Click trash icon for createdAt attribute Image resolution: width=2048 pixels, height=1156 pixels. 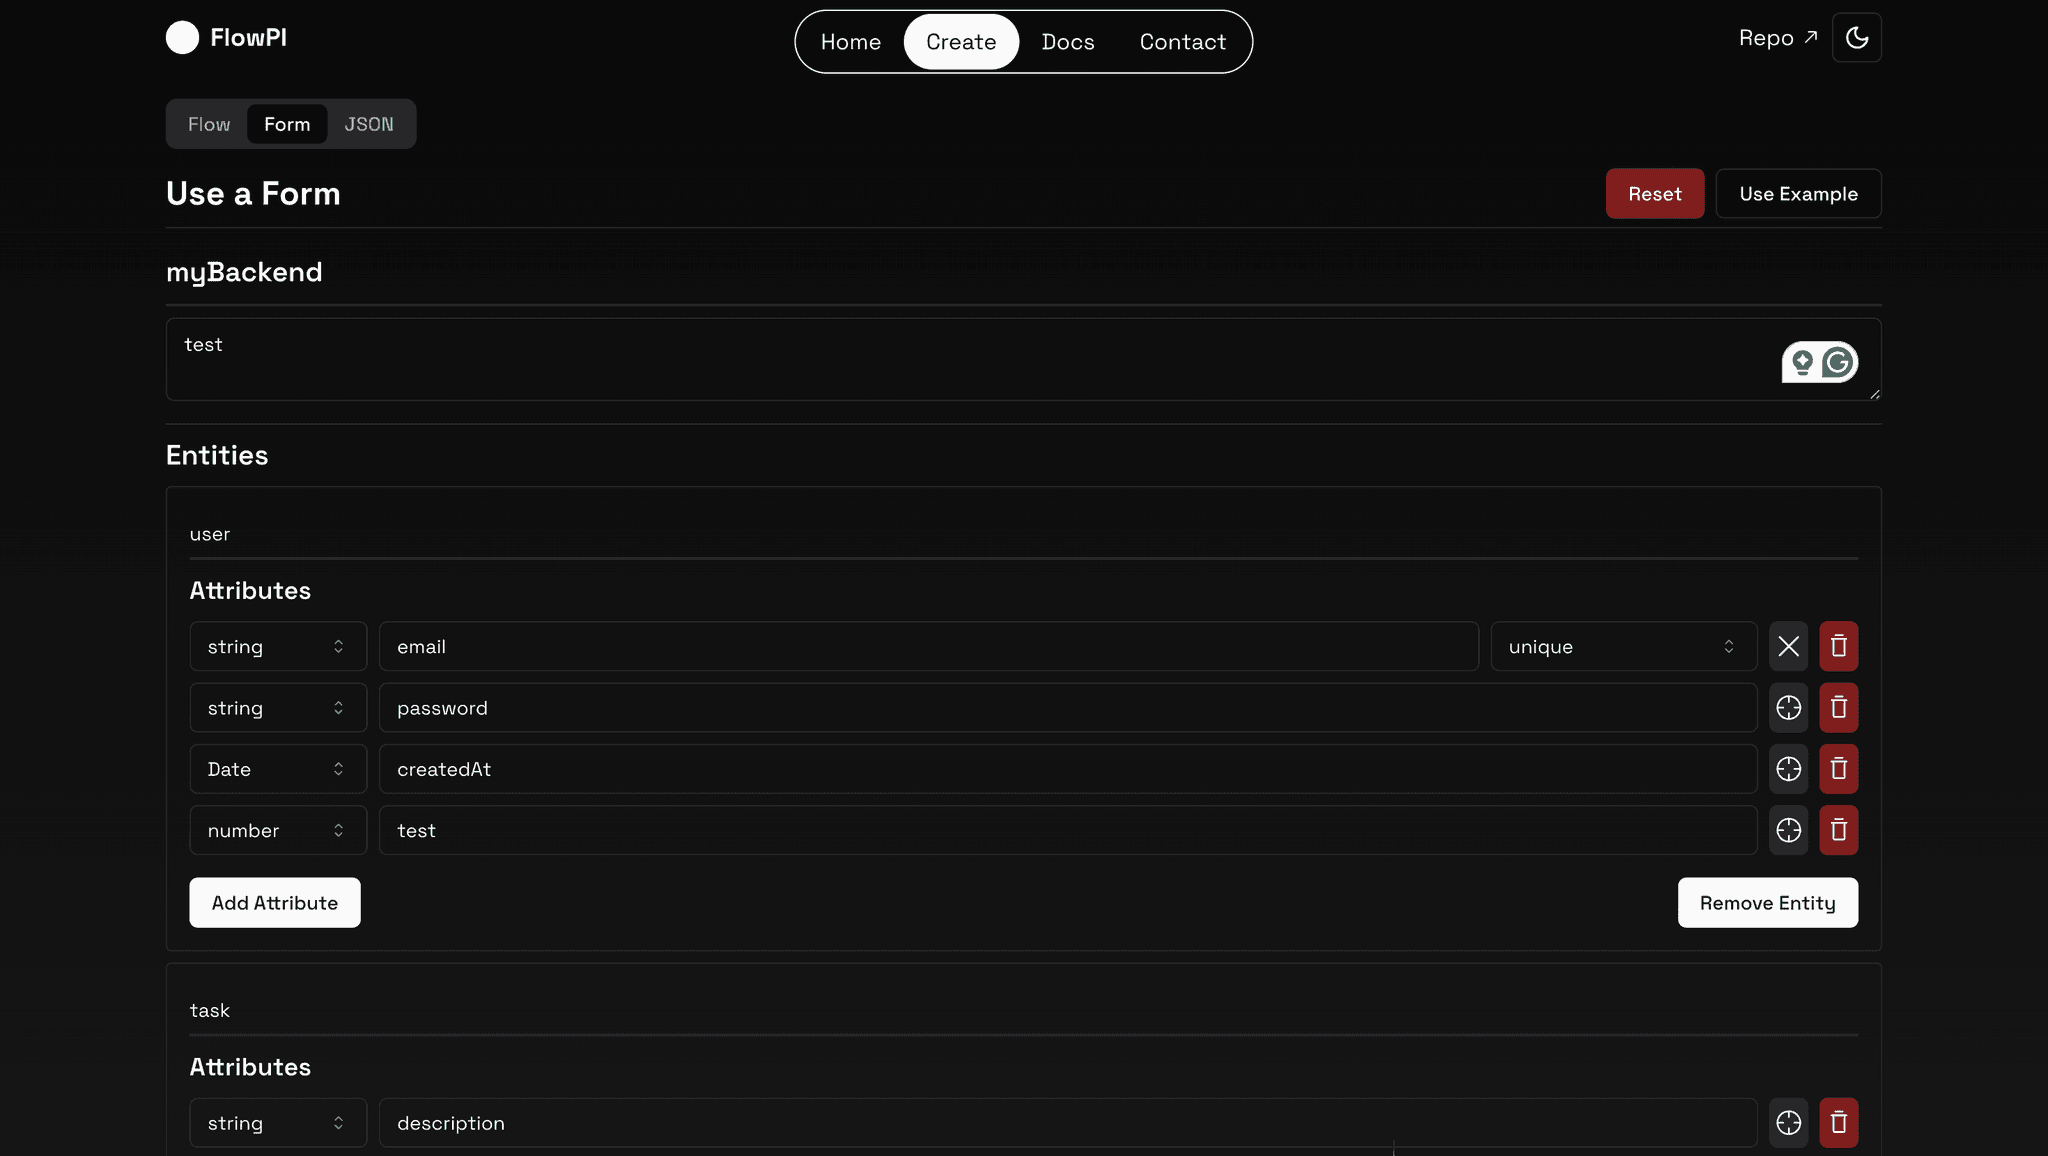1838,769
